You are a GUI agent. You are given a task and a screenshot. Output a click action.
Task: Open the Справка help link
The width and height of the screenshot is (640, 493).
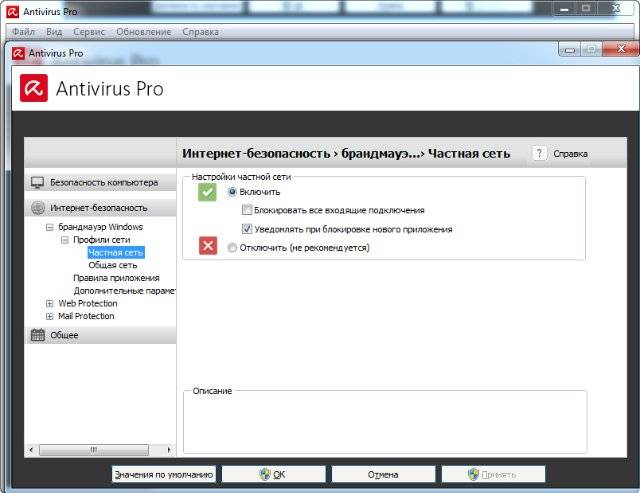570,154
